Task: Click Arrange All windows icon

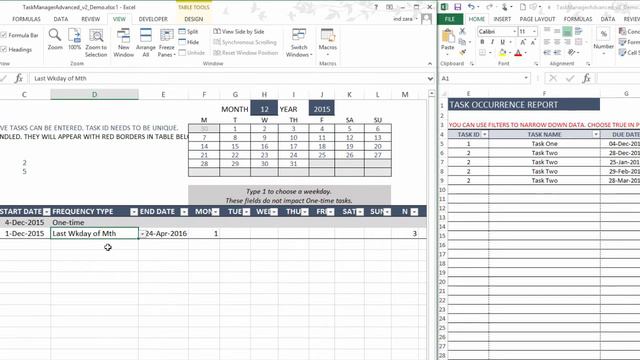Action: tap(146, 36)
